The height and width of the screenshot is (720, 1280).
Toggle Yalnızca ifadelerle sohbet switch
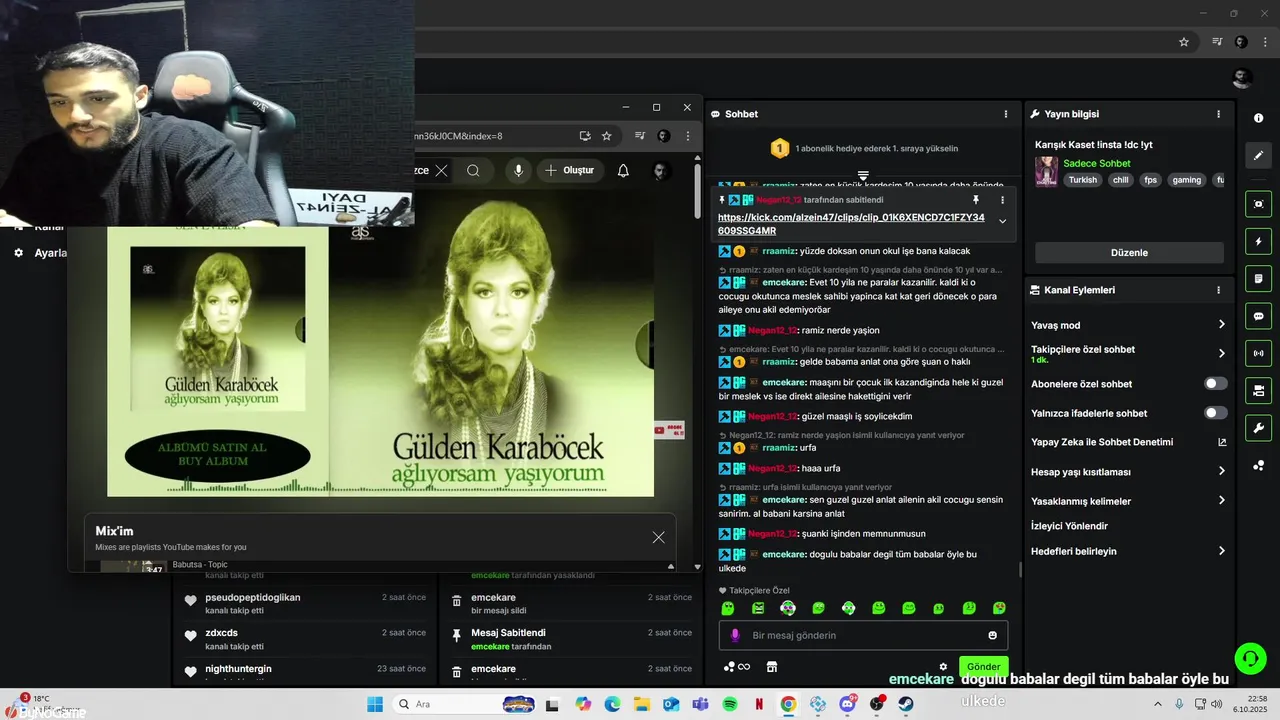click(x=1215, y=413)
